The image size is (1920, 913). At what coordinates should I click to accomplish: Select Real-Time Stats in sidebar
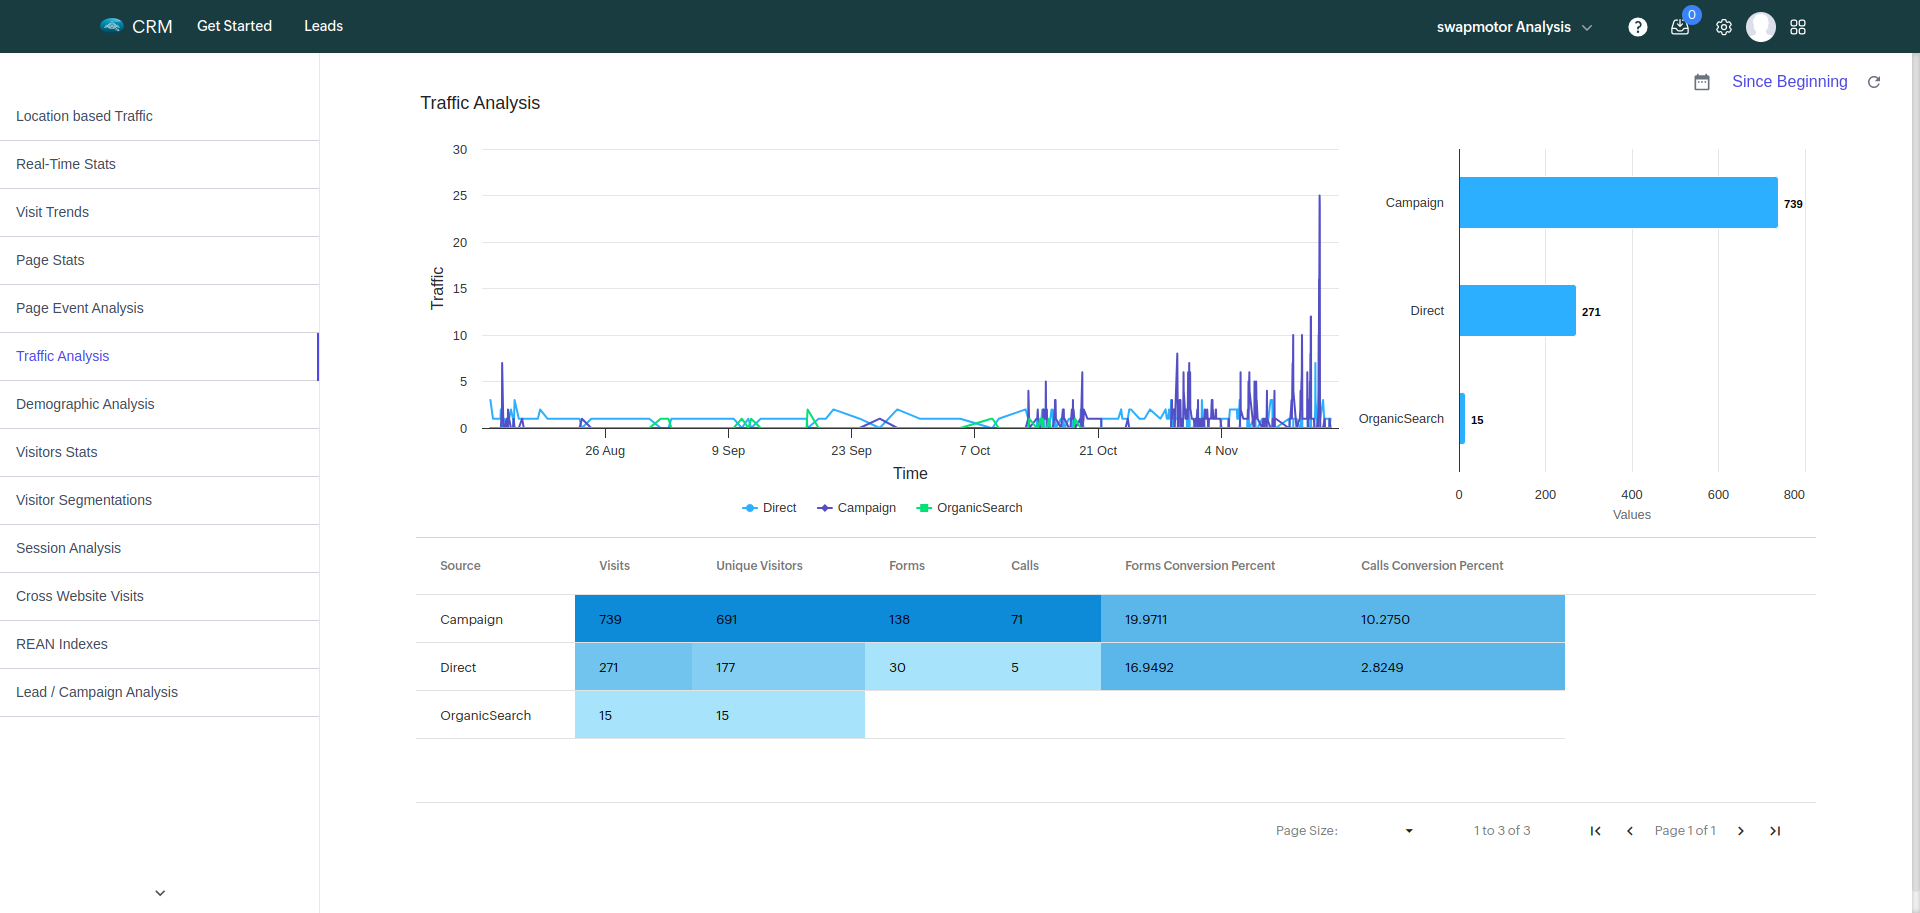coord(159,165)
